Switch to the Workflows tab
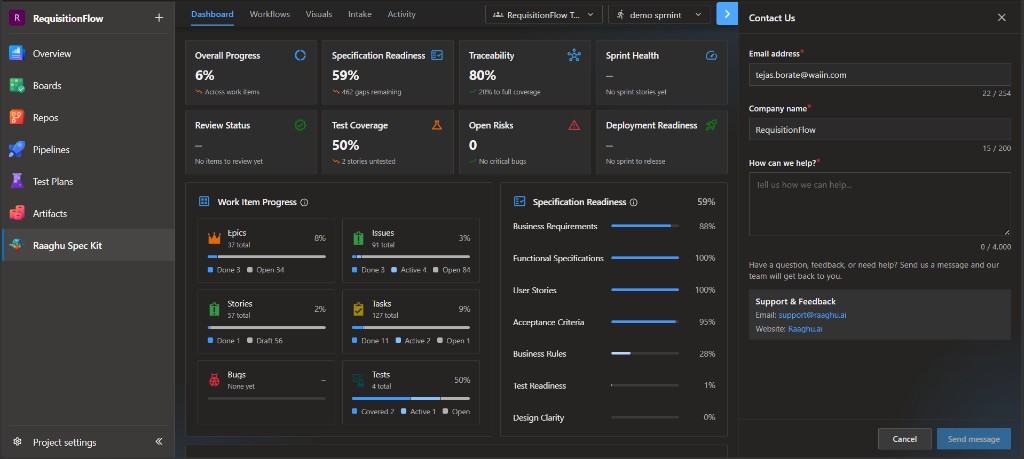Viewport: 1024px width, 459px height. pyautogui.click(x=270, y=14)
